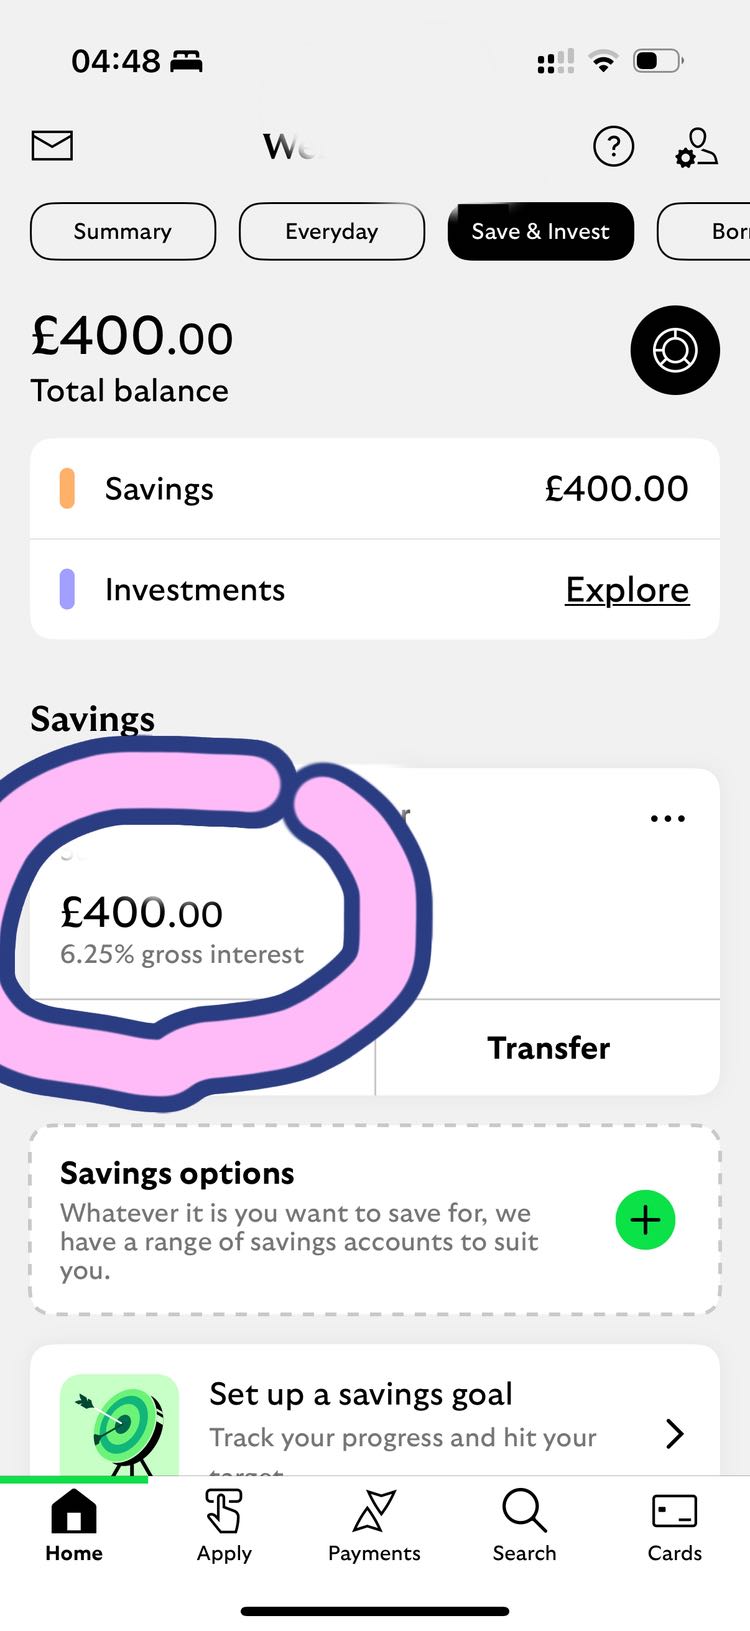The width and height of the screenshot is (750, 1631).
Task: Tap the help question mark icon
Action: point(613,147)
